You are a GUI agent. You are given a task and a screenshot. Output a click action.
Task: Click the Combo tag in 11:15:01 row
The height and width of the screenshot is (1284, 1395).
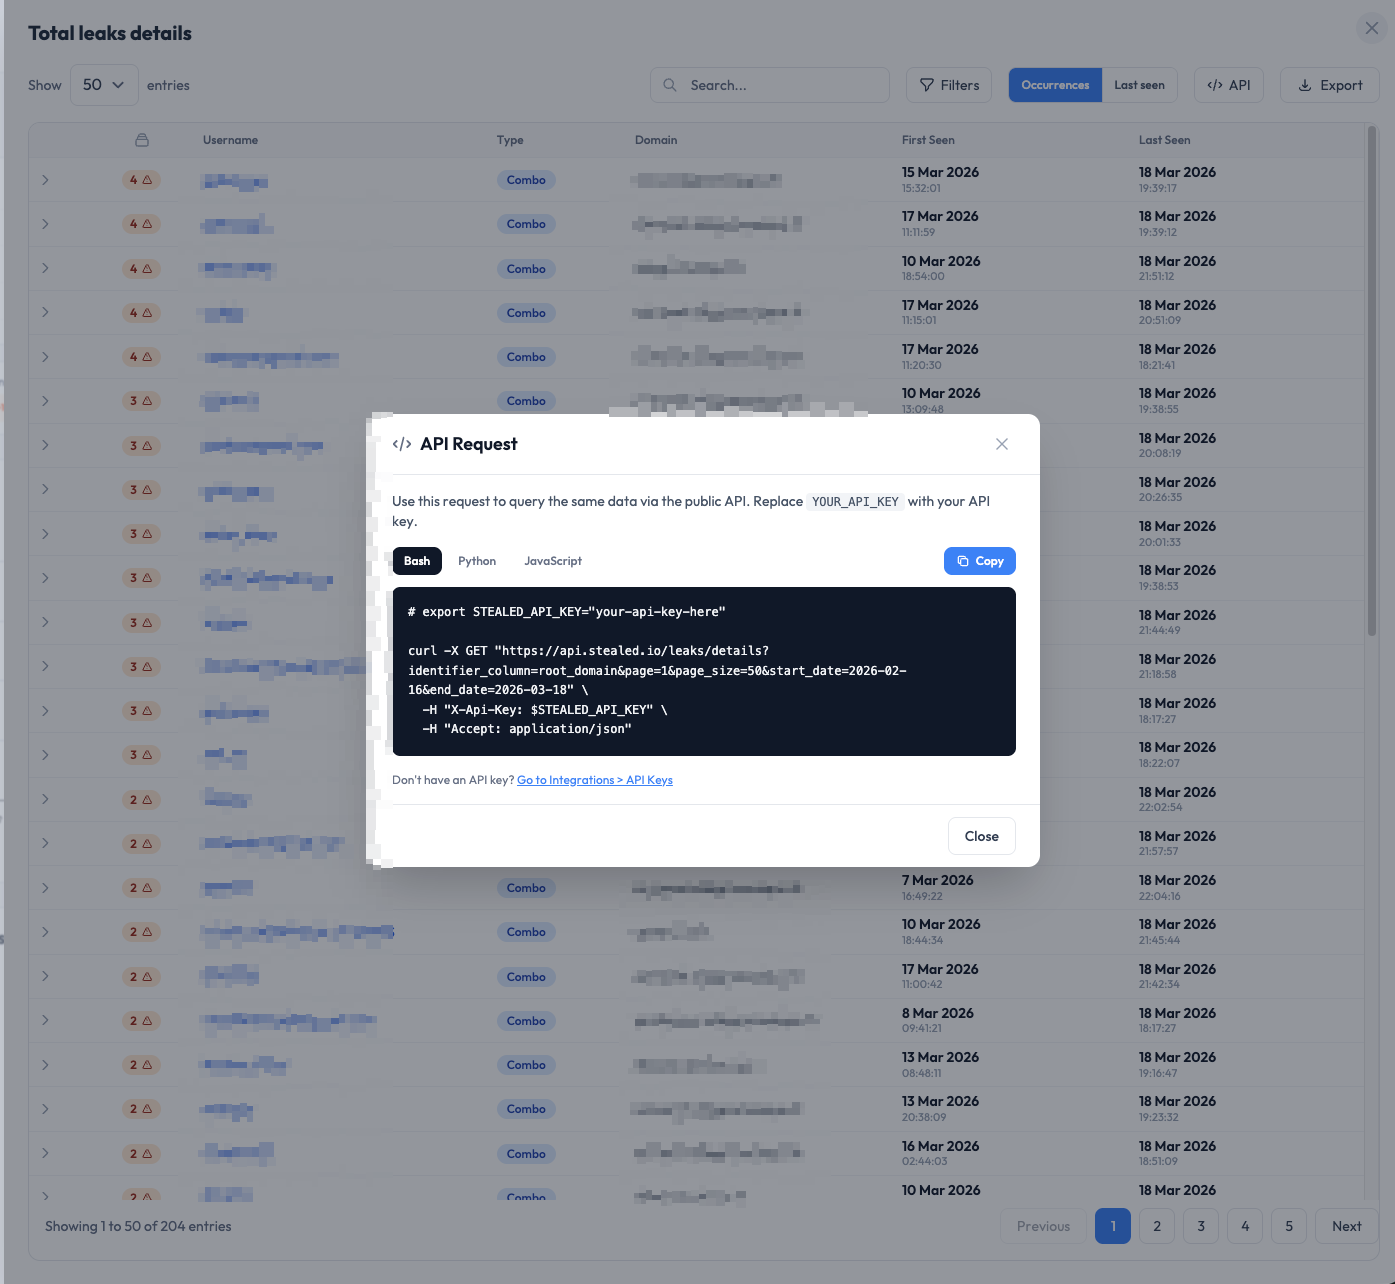[526, 313]
